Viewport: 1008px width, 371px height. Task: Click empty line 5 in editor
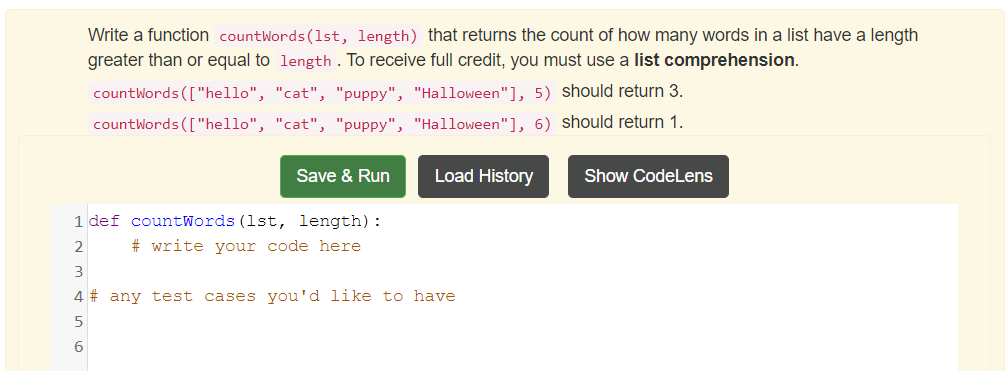pos(522,321)
